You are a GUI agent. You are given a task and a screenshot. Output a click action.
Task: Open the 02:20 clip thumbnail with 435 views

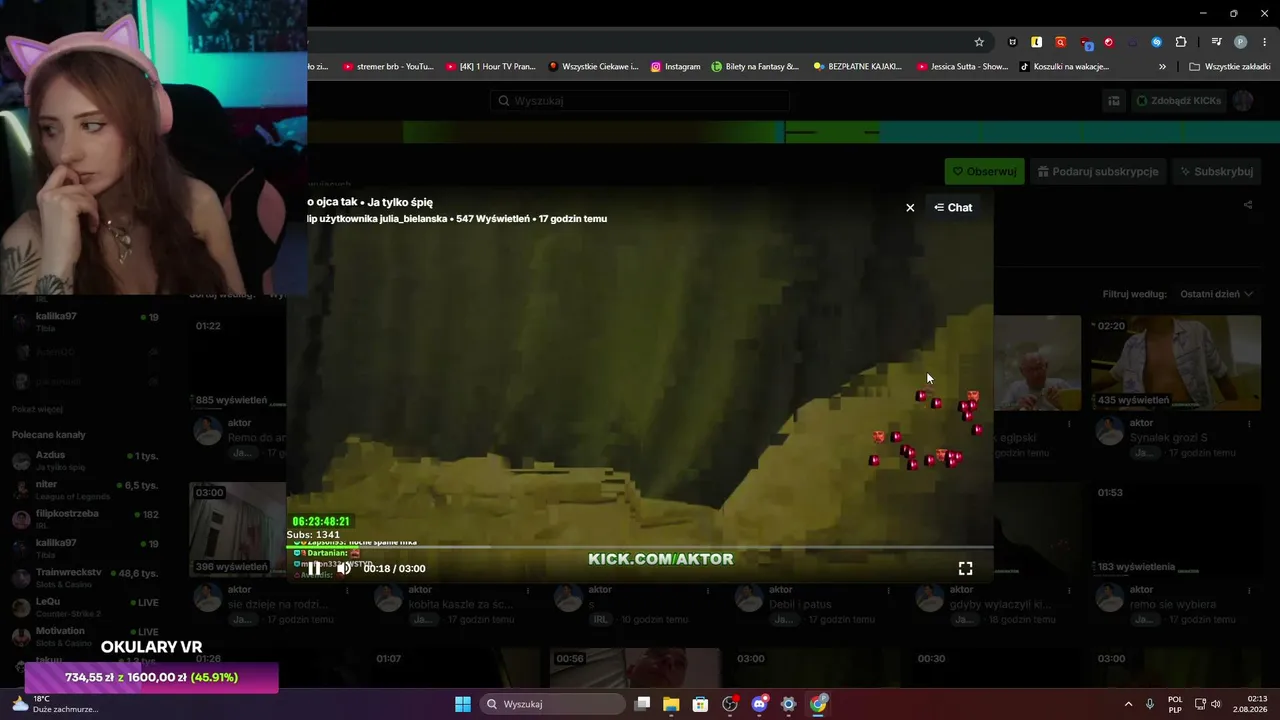1176,363
